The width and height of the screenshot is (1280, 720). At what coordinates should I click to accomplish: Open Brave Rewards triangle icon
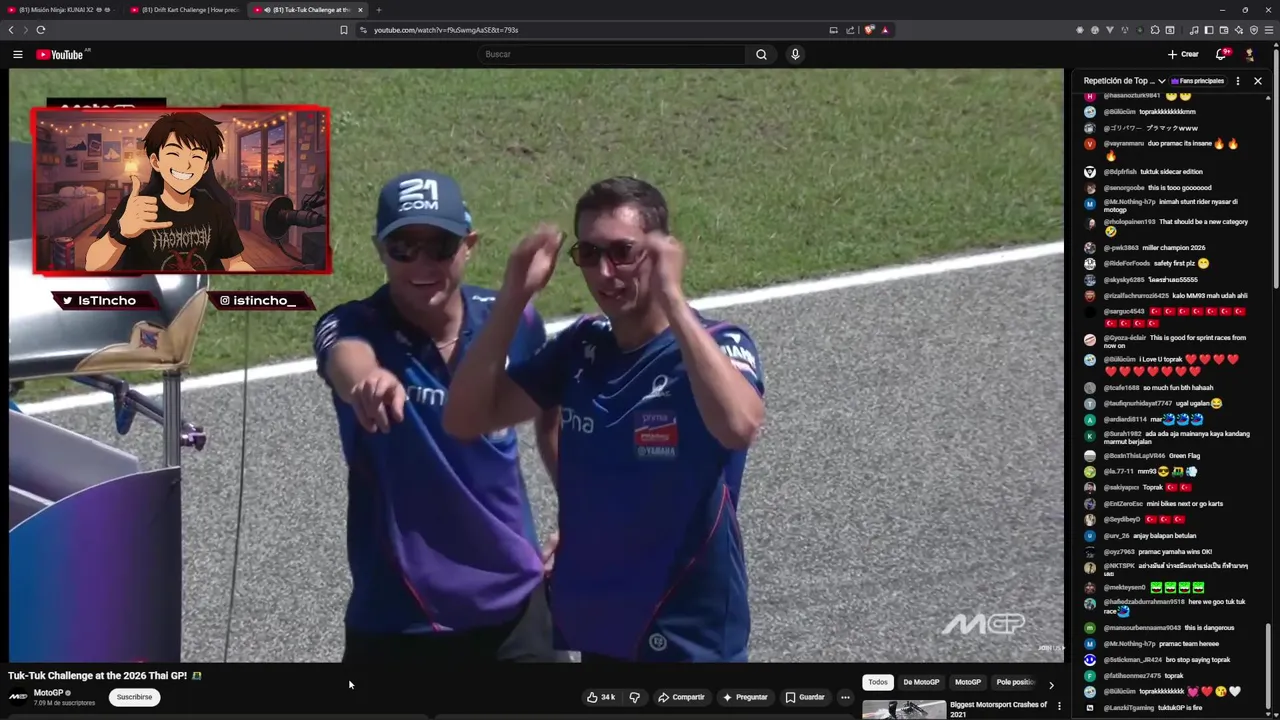[885, 30]
